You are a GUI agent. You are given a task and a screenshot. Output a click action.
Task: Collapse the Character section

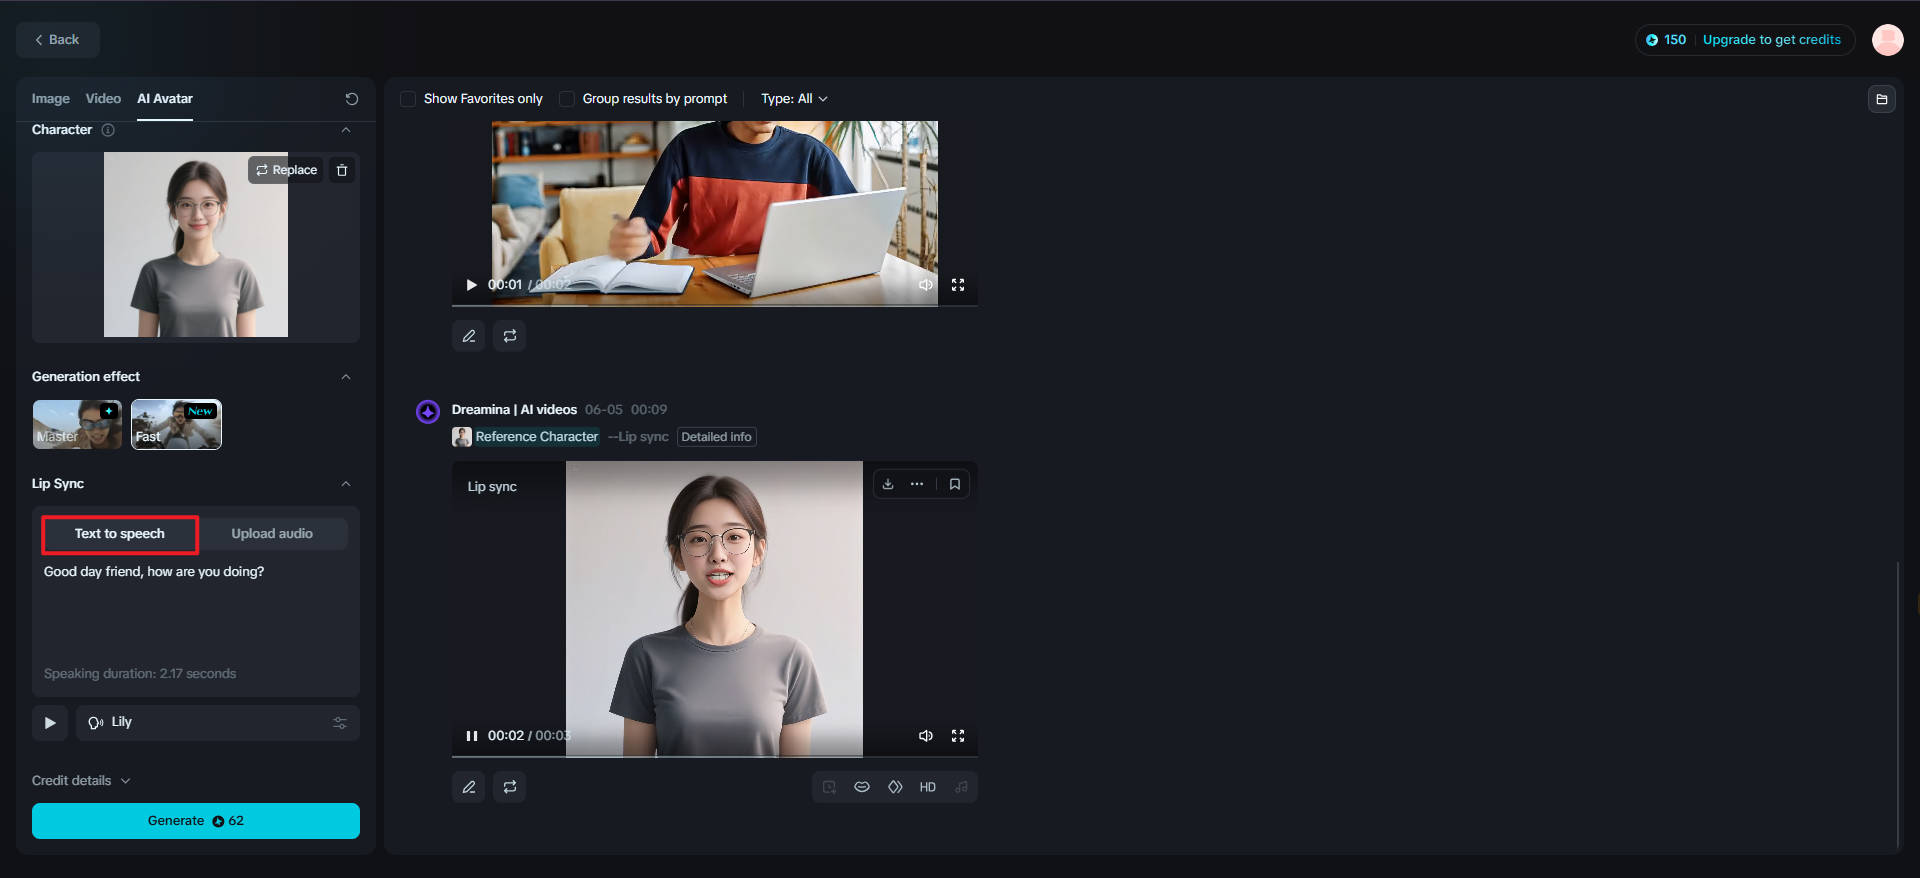[346, 130]
